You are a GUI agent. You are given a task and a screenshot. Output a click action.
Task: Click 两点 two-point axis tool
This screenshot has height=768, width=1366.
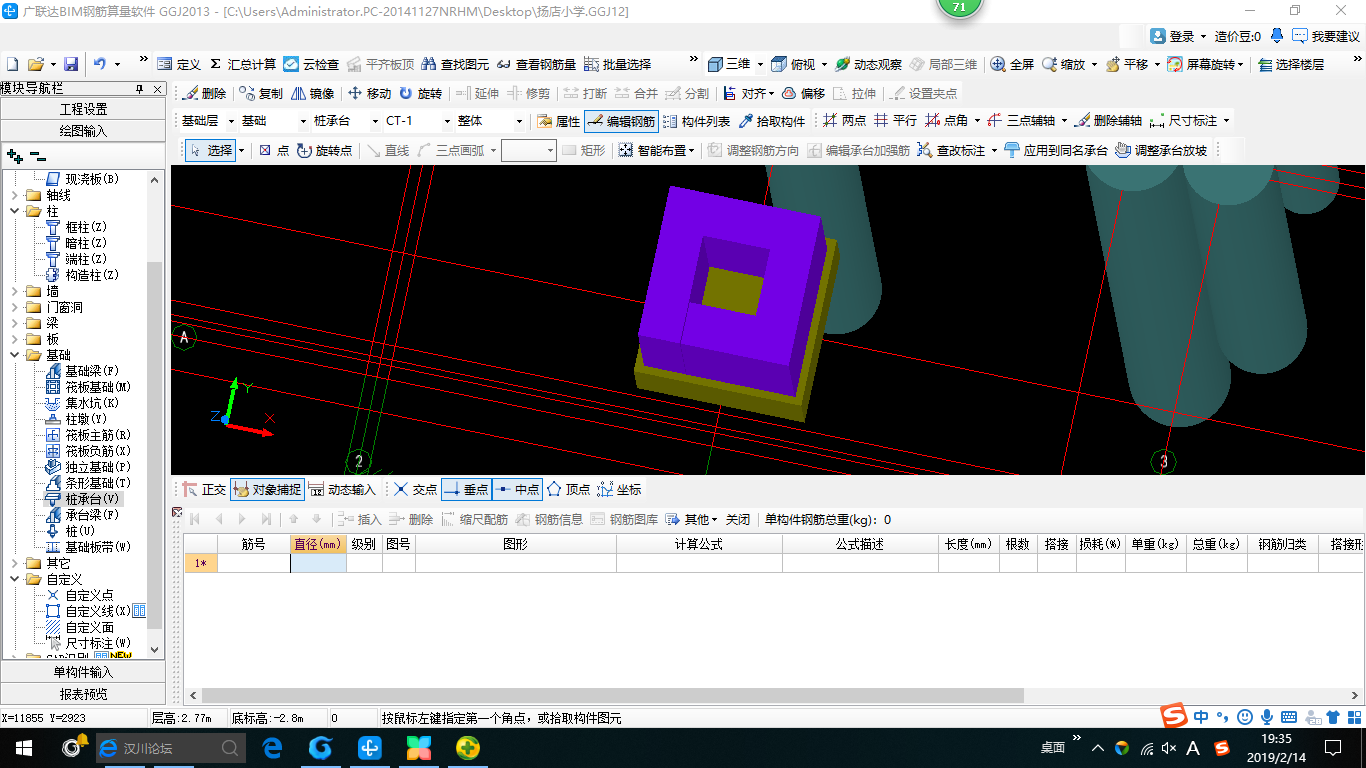[844, 121]
